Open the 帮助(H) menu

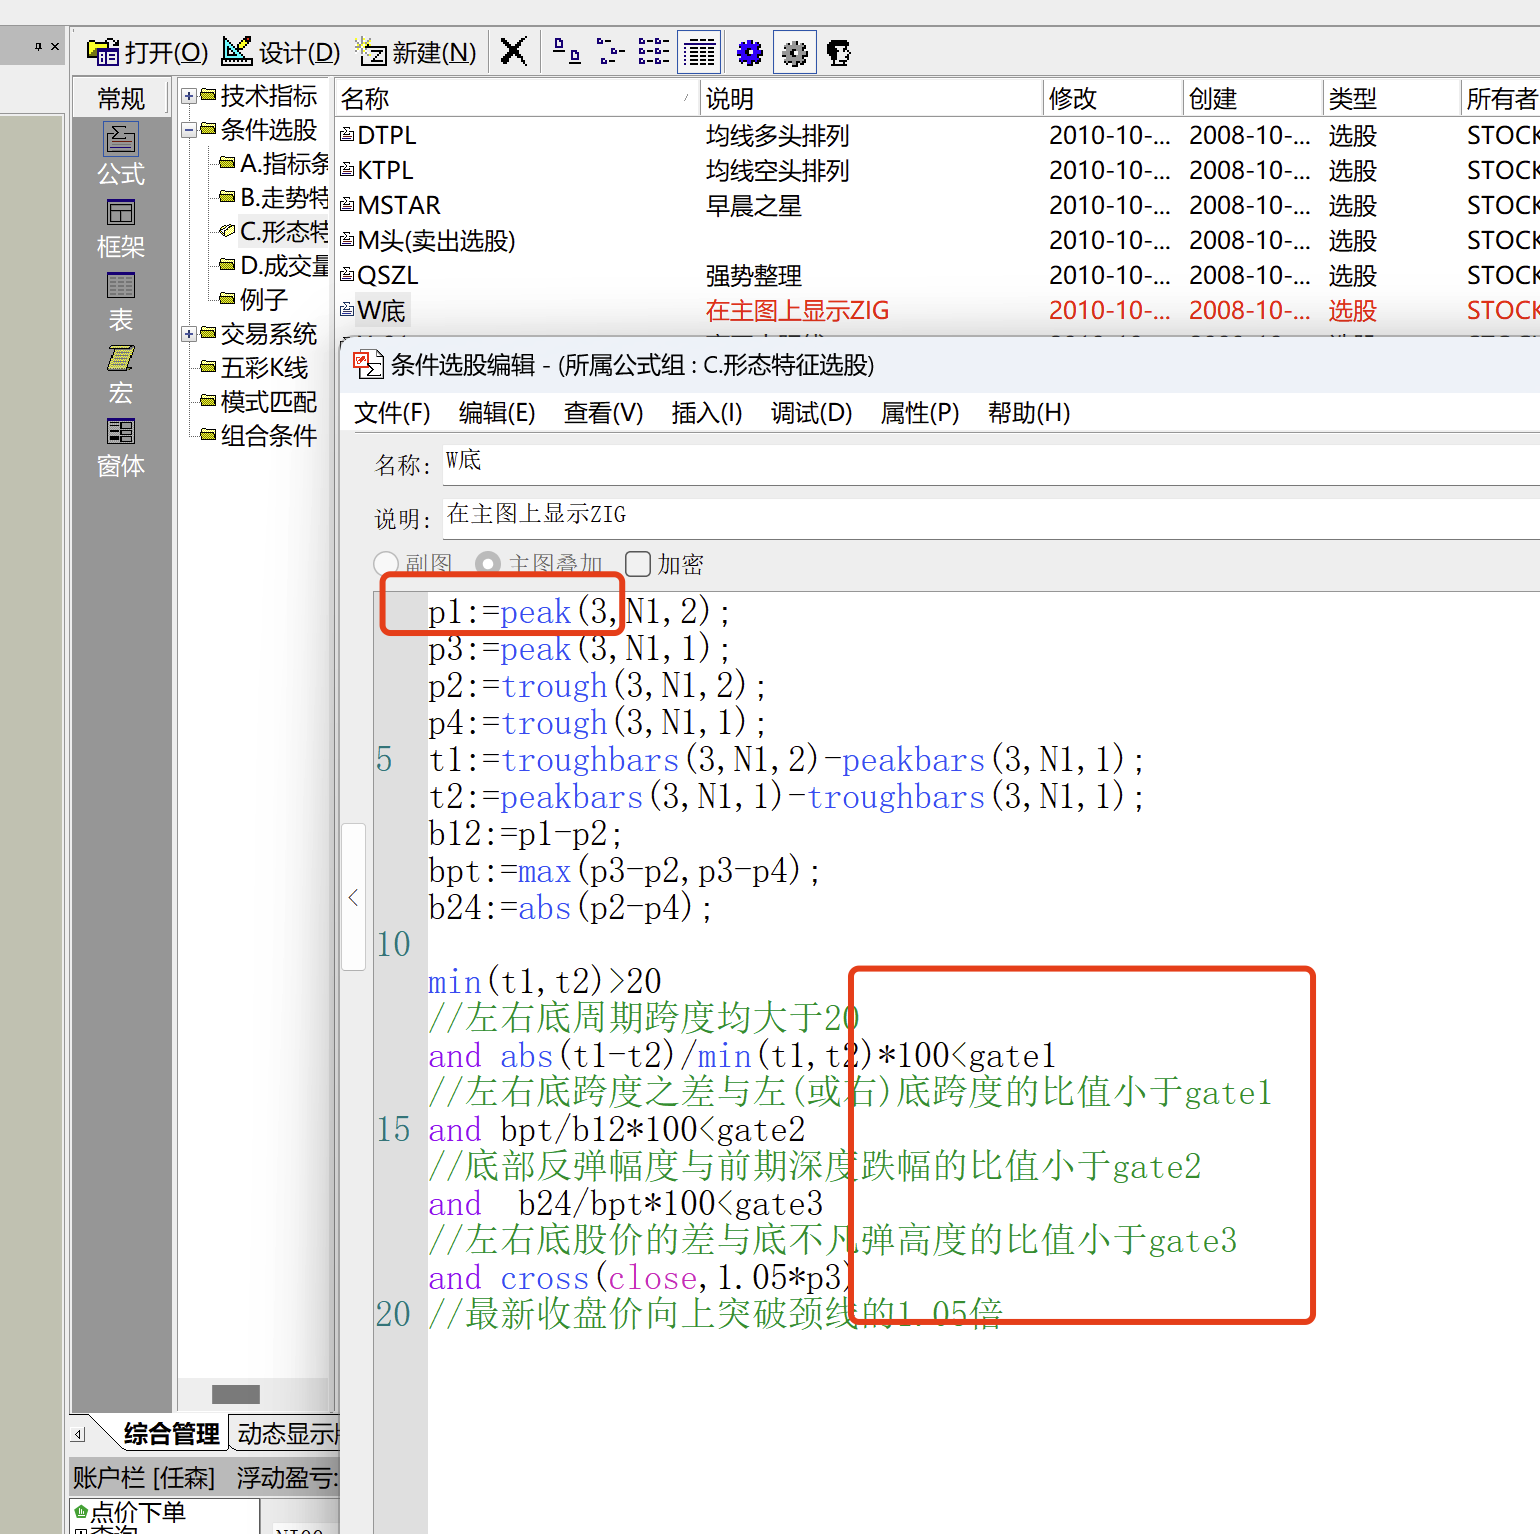click(1029, 413)
